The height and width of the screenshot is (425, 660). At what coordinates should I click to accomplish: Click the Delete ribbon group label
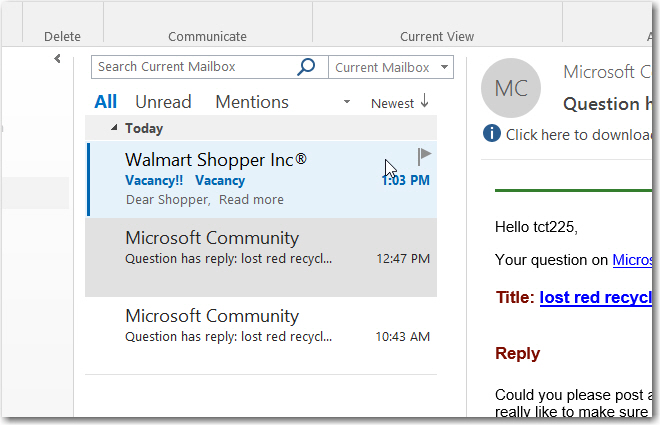62,37
